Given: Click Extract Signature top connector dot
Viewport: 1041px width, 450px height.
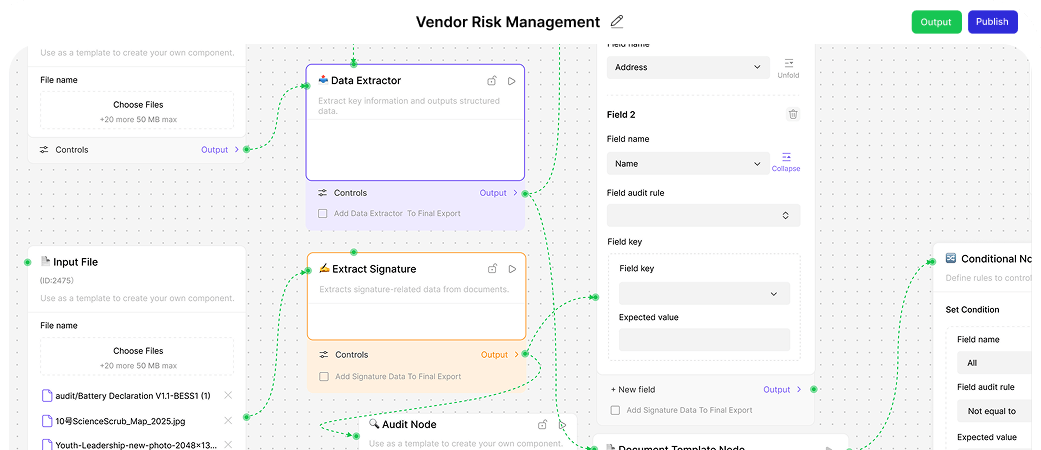Looking at the screenshot, I should [x=354, y=252].
